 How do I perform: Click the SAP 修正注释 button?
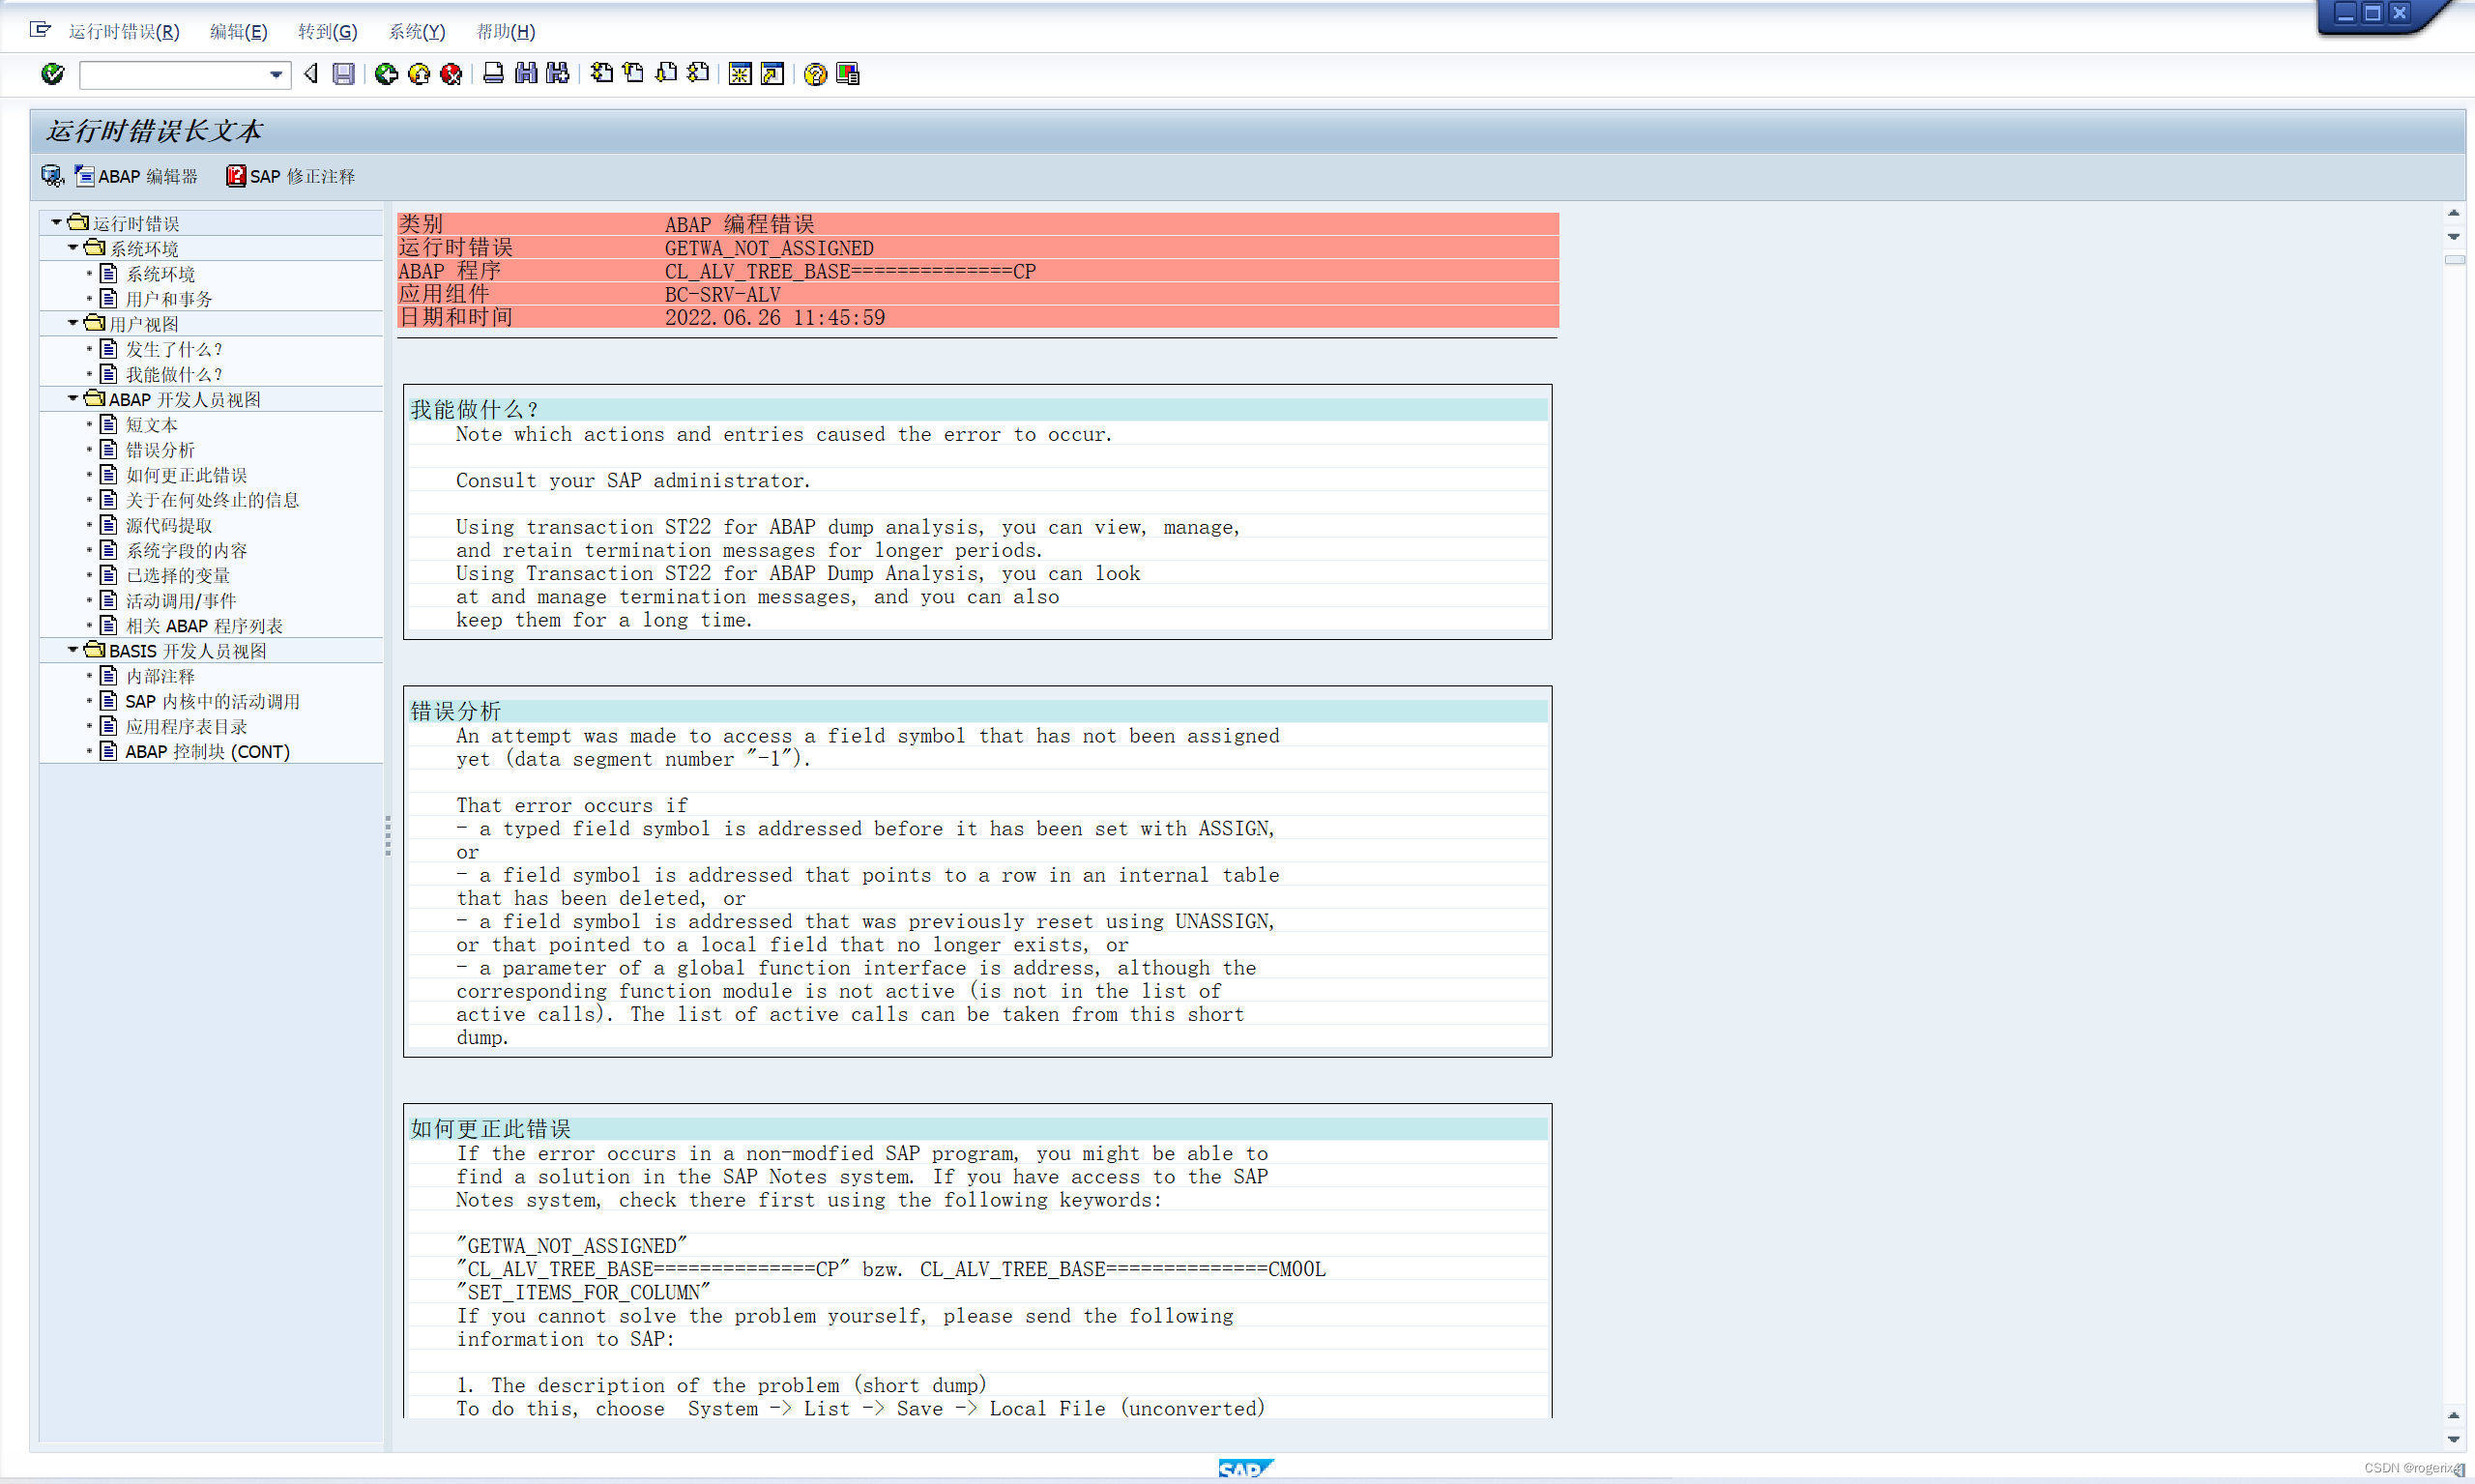pyautogui.click(x=290, y=176)
